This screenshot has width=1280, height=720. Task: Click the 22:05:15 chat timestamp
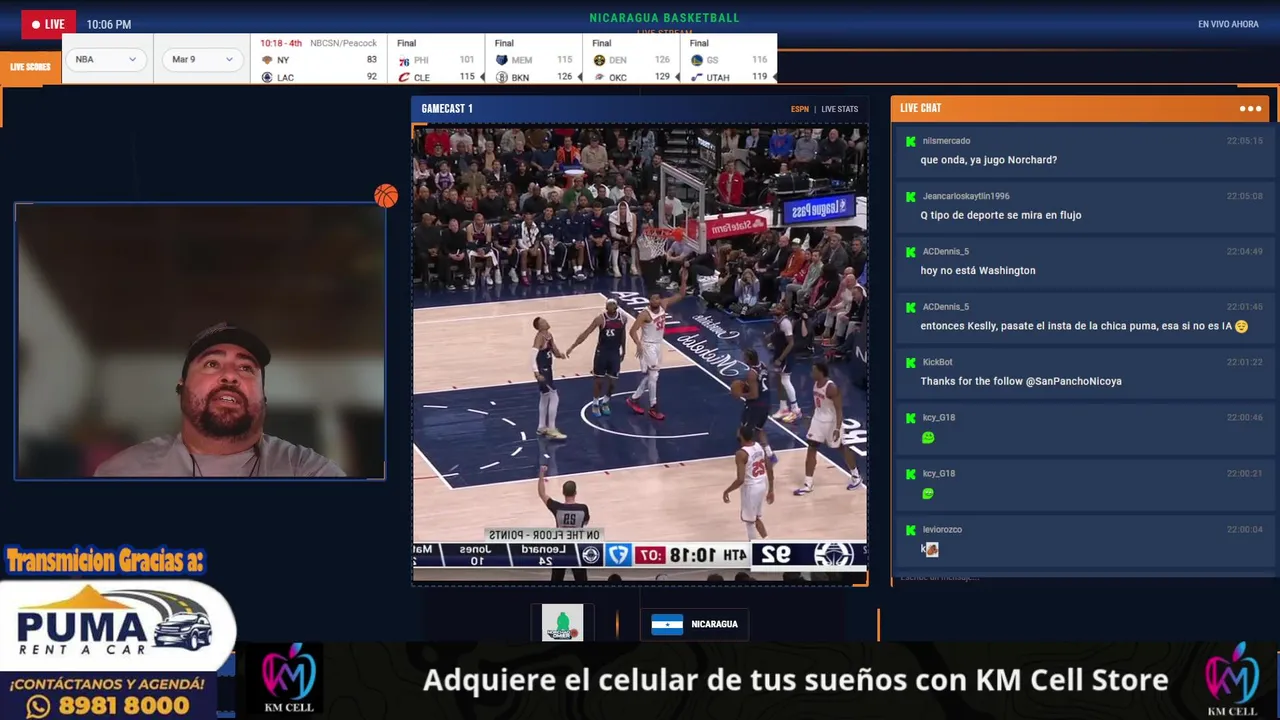click(x=1245, y=141)
